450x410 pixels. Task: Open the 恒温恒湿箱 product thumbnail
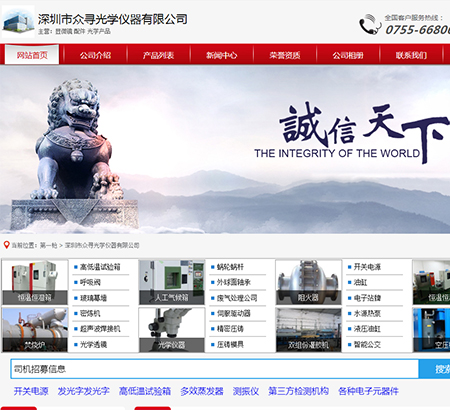[35, 282]
